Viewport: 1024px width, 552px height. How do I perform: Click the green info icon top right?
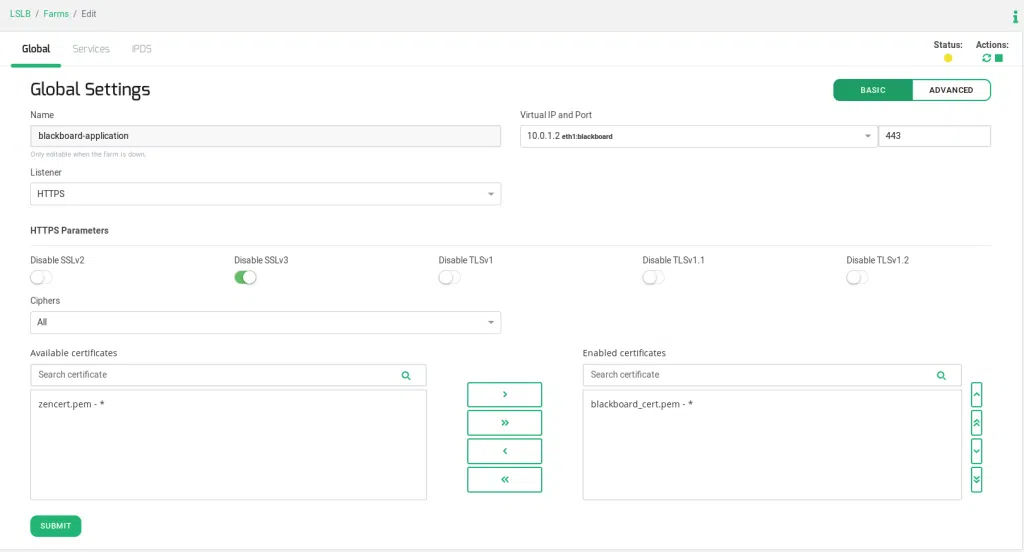[x=1016, y=17]
